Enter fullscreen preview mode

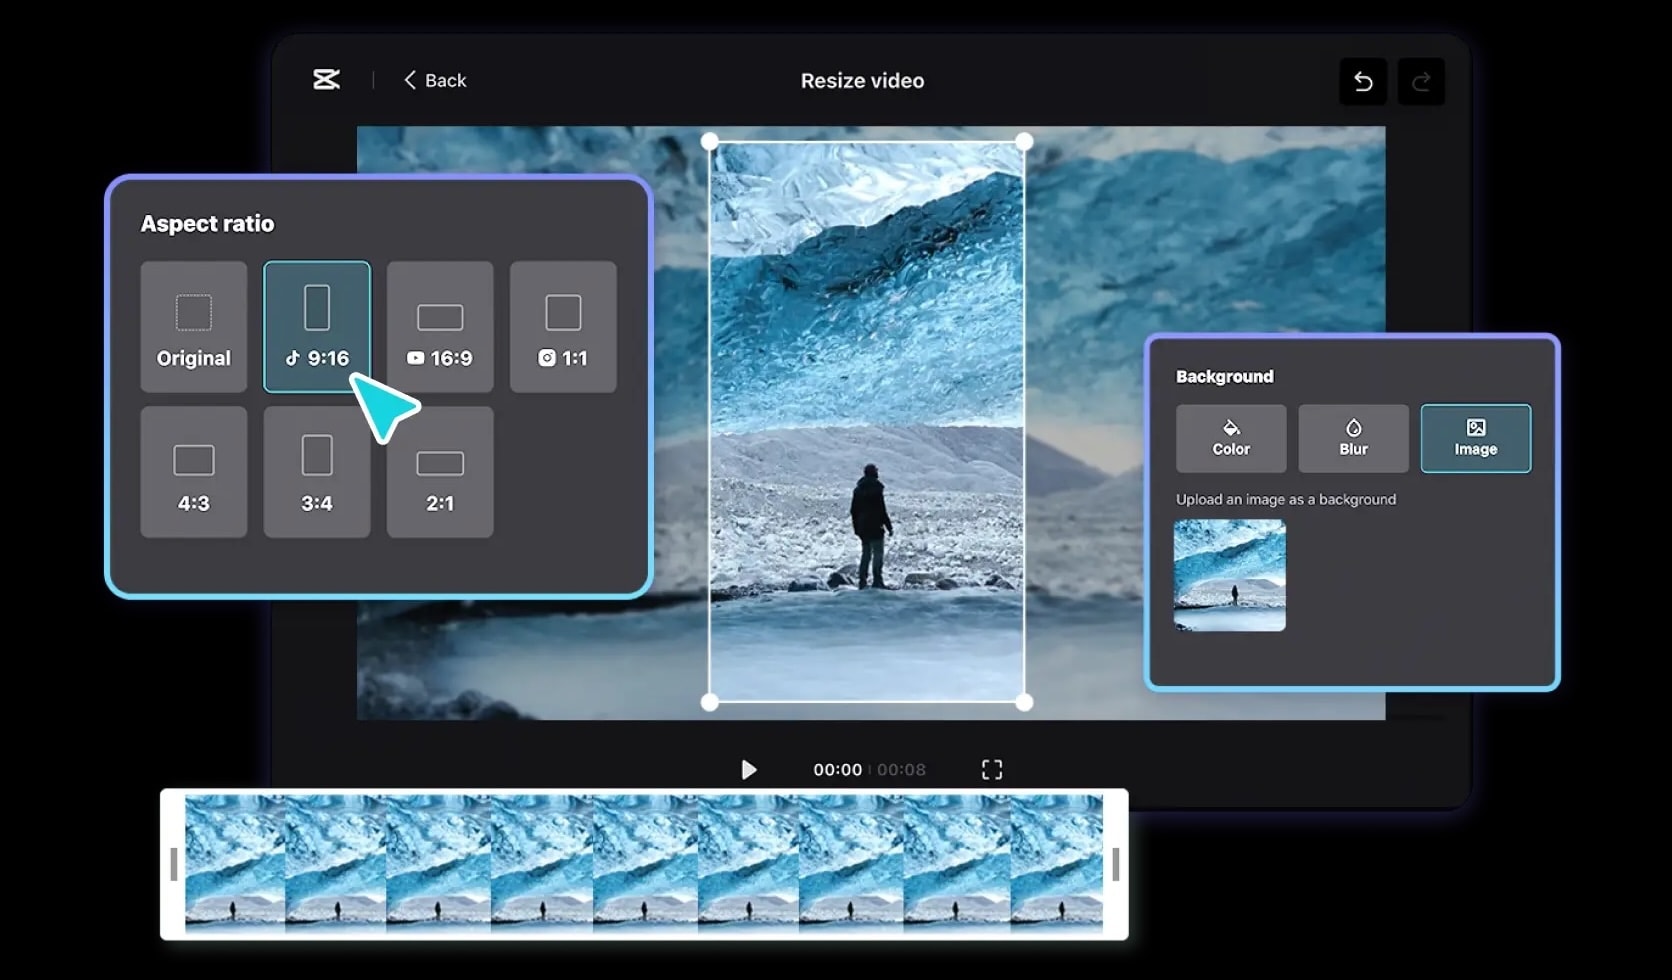(x=992, y=769)
